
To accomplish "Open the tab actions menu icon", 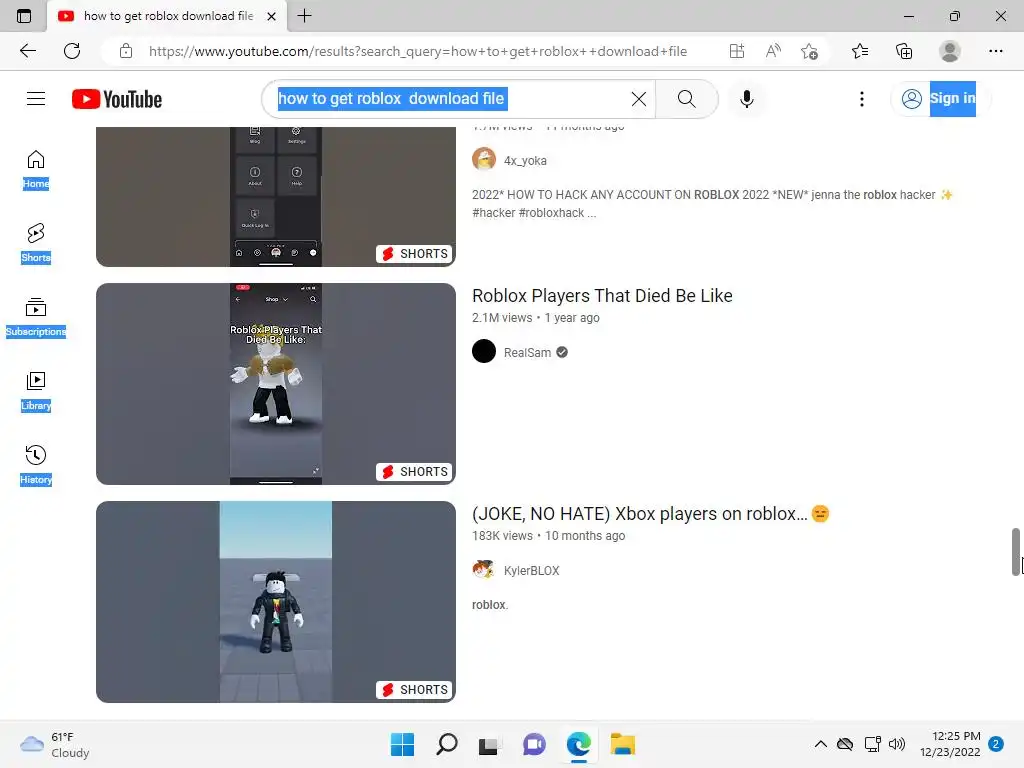I will pos(24,16).
